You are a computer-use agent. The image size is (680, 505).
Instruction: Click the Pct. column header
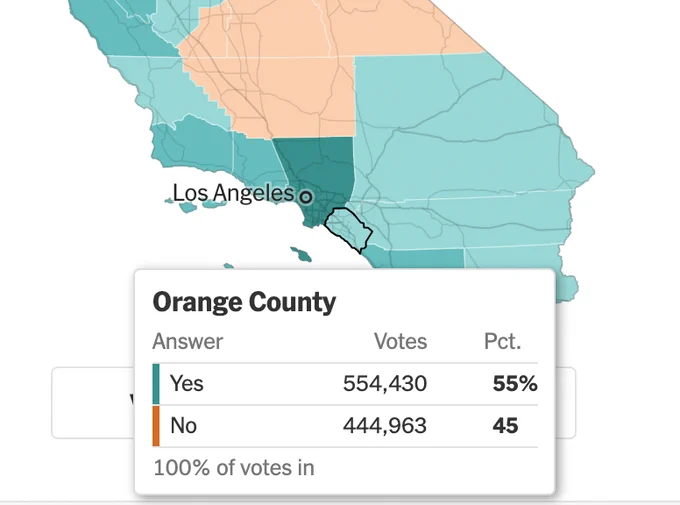click(x=503, y=341)
